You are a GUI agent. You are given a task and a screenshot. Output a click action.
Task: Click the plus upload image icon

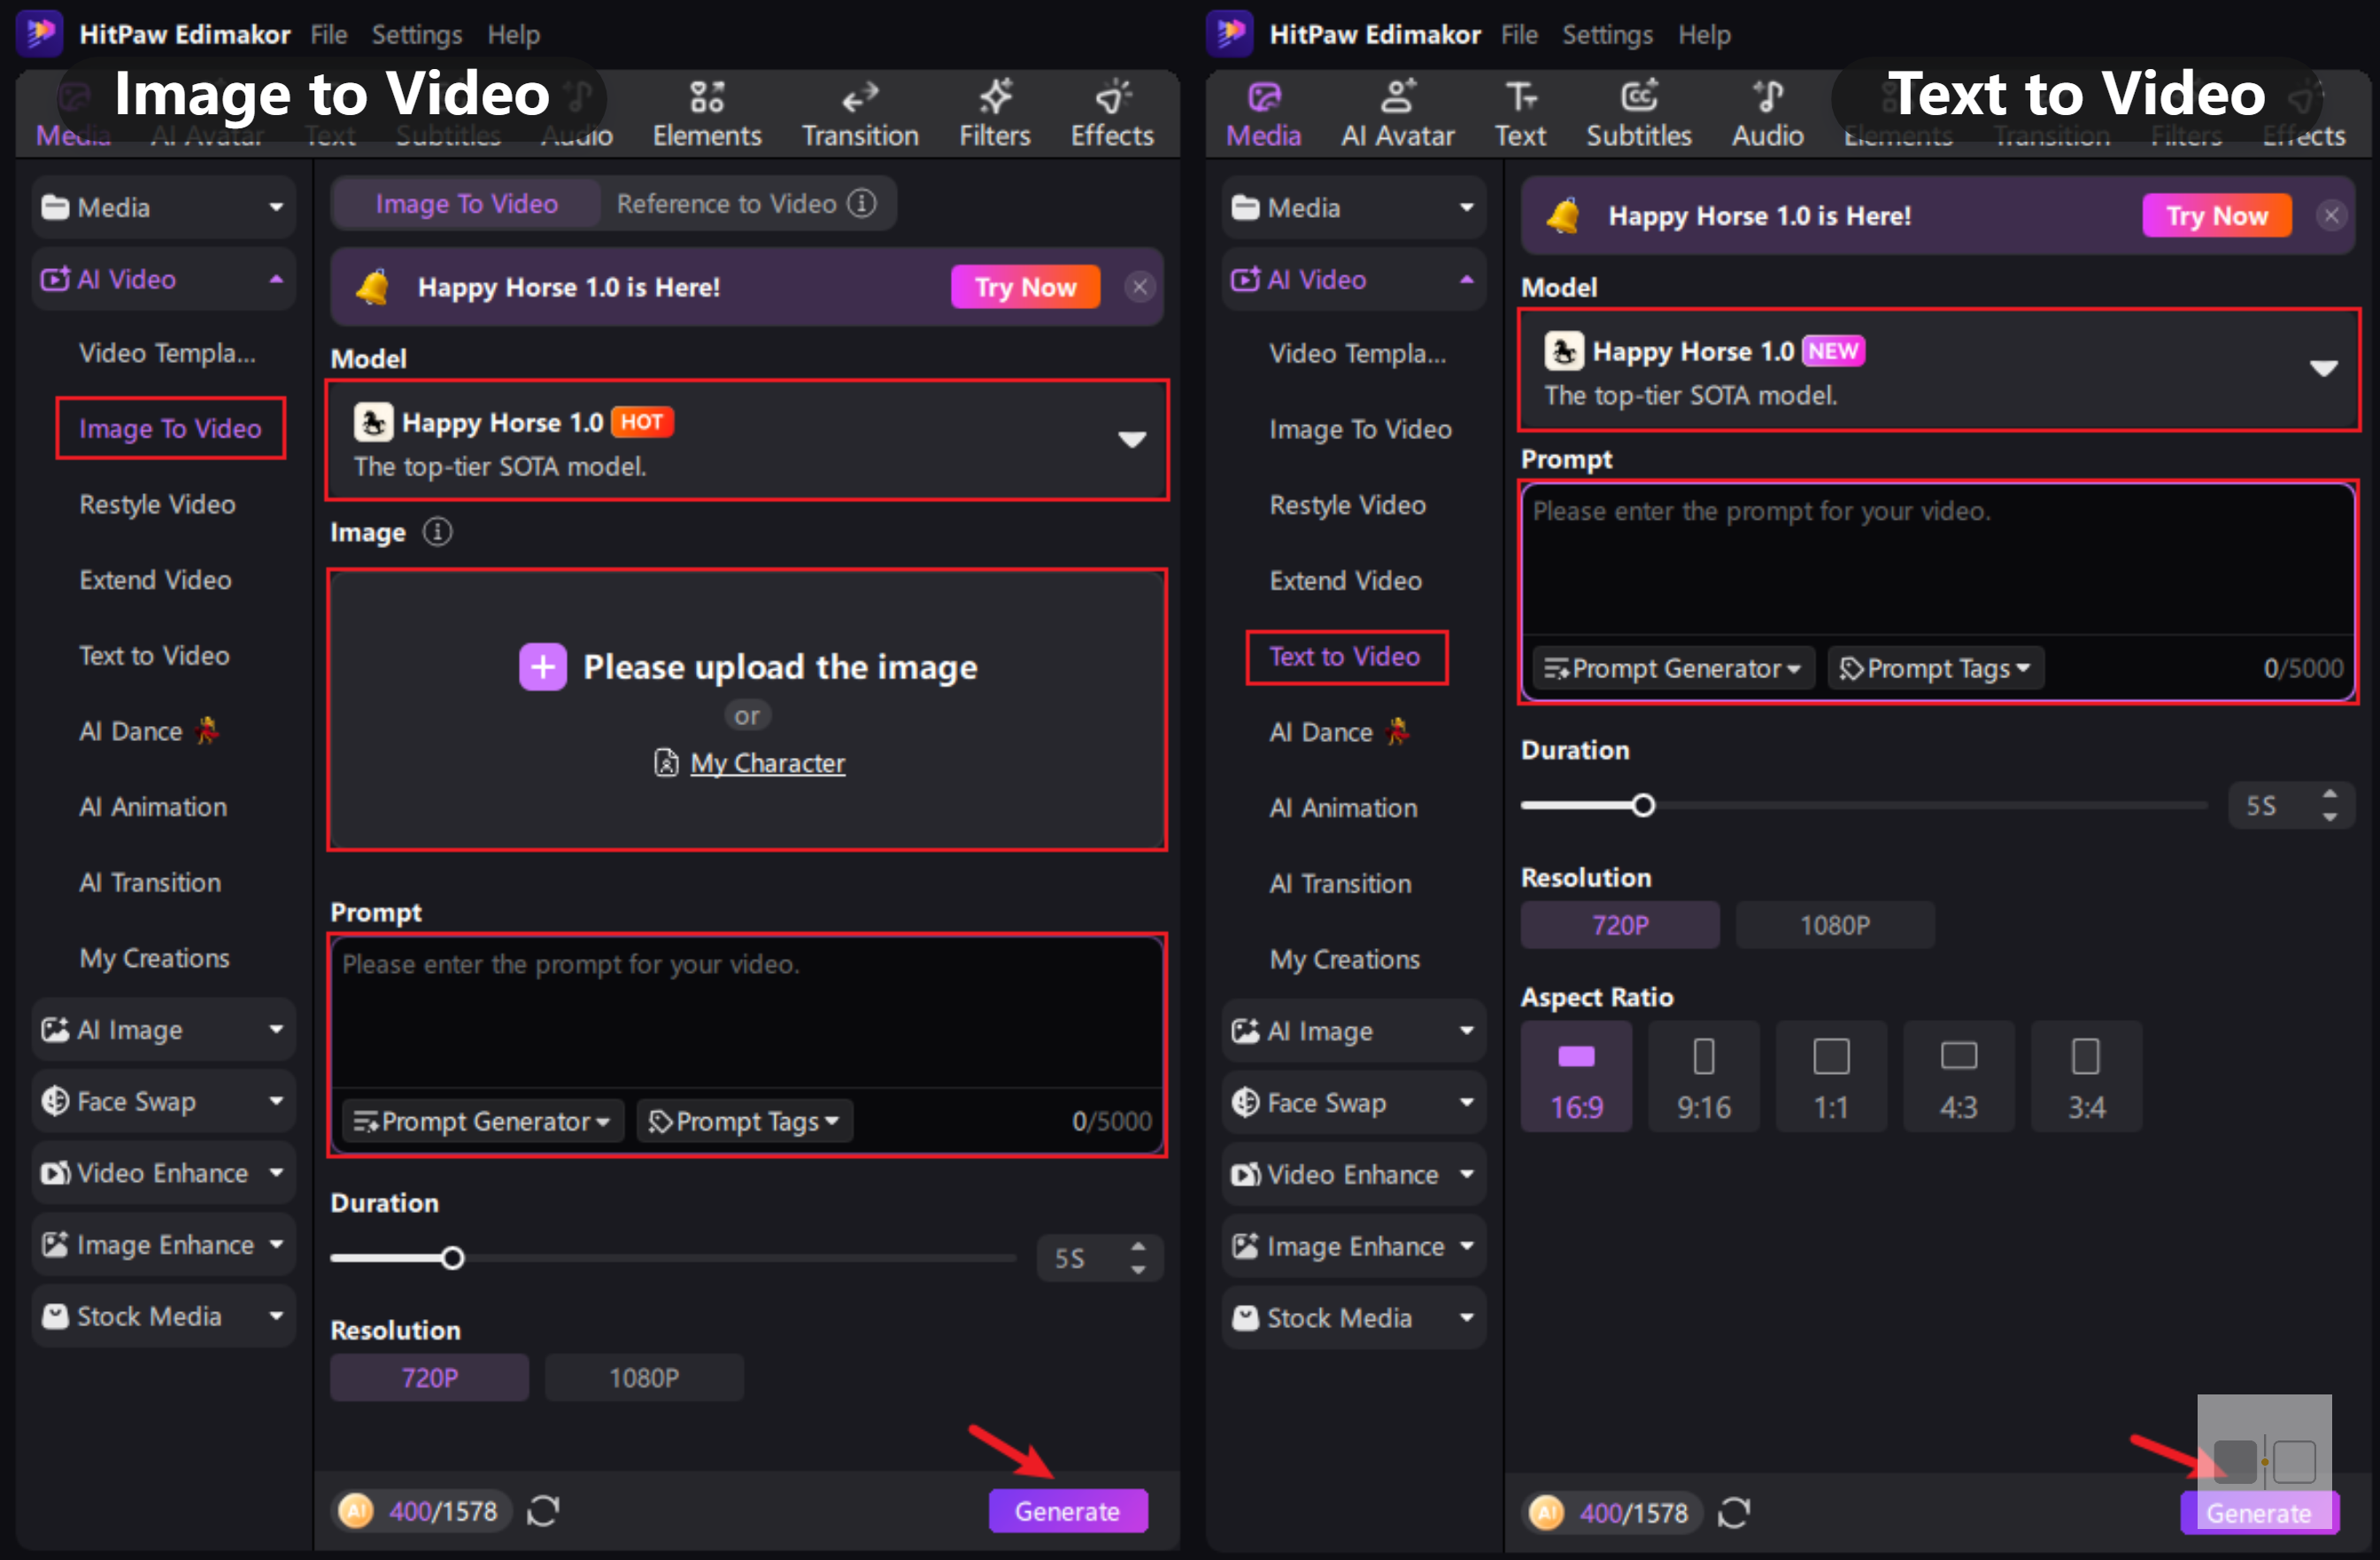[x=542, y=667]
